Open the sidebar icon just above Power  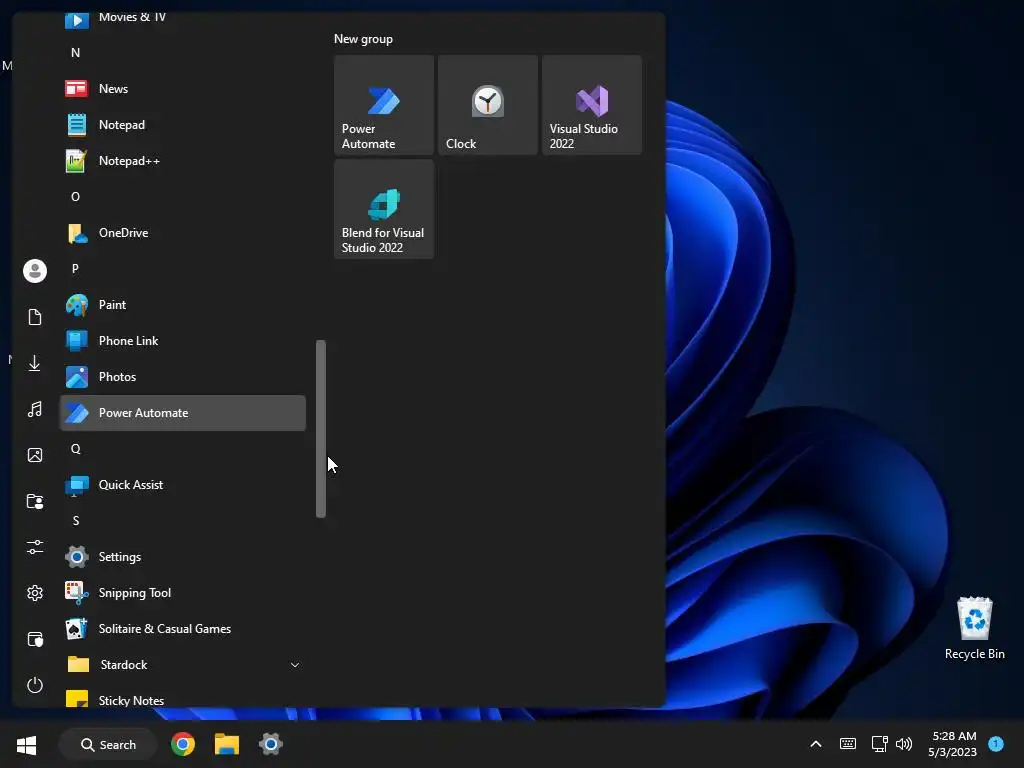[35, 639]
